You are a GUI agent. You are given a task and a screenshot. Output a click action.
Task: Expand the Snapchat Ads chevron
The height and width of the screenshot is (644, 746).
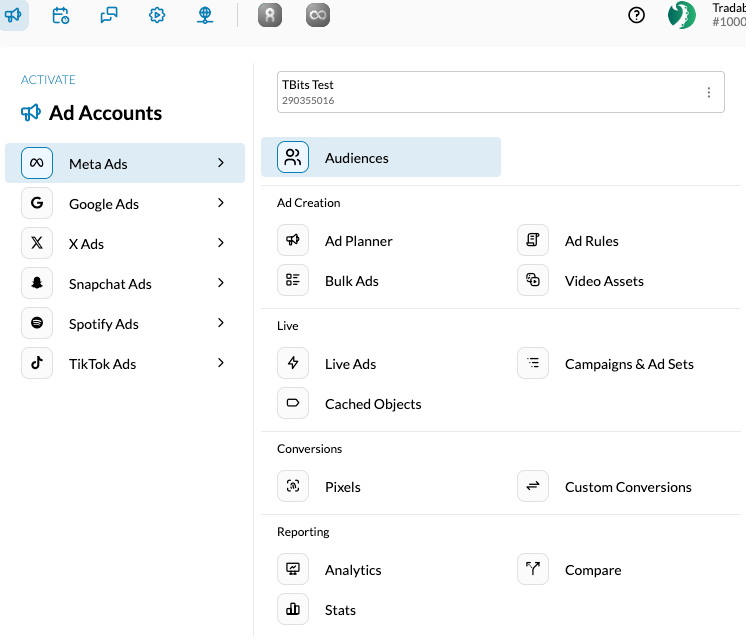221,284
